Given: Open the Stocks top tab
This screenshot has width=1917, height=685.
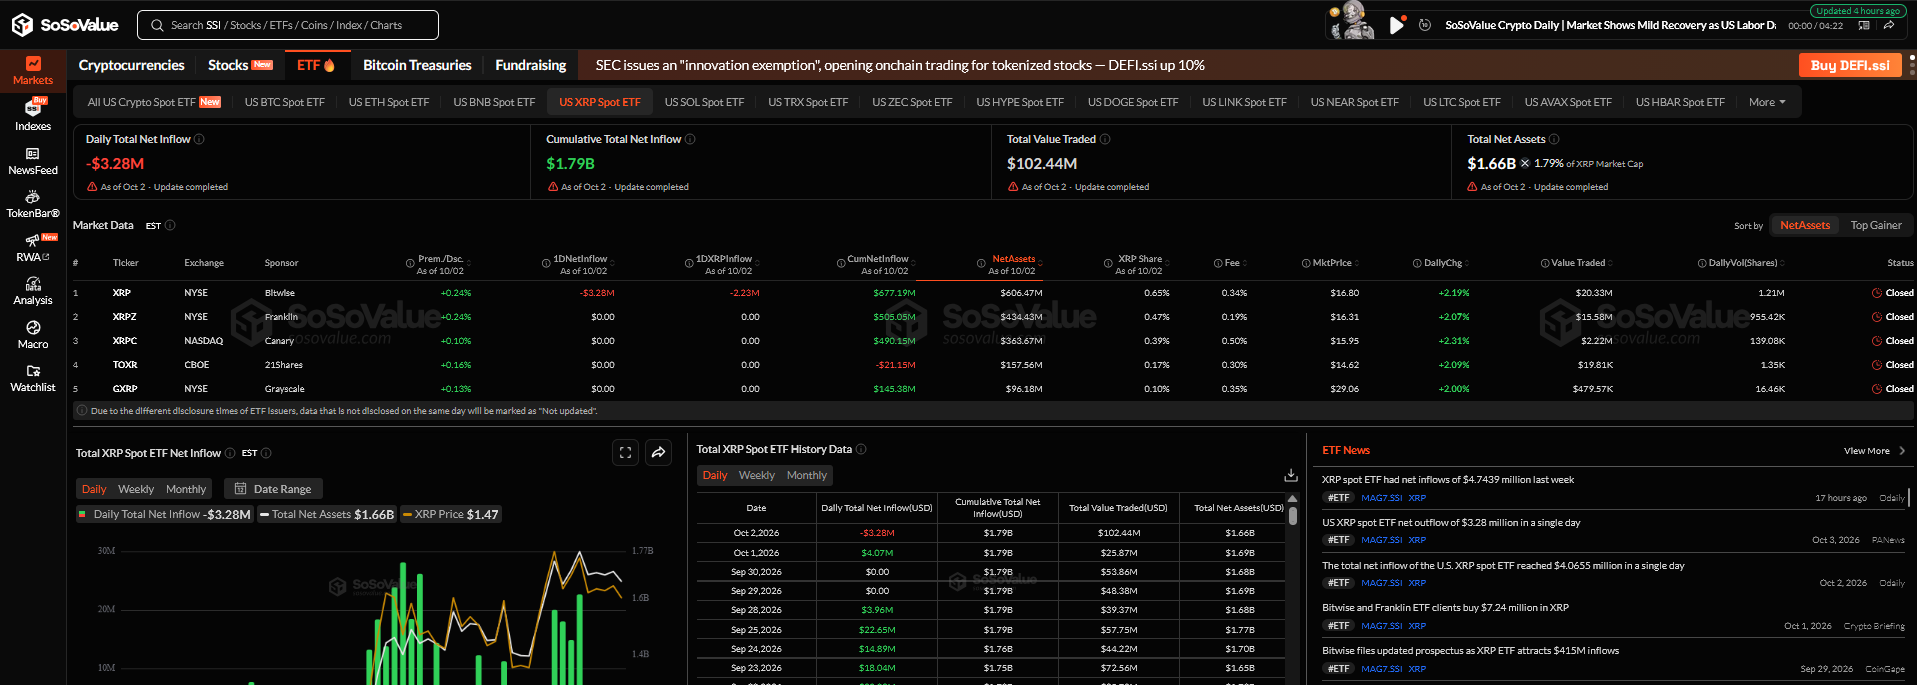Looking at the screenshot, I should [x=240, y=65].
